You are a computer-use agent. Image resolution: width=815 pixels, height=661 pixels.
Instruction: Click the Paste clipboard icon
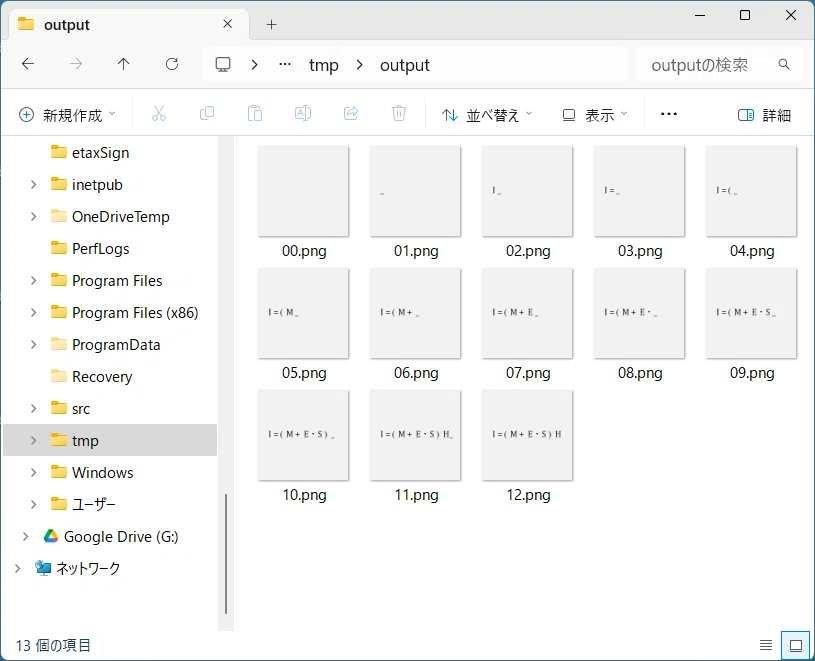click(x=255, y=114)
